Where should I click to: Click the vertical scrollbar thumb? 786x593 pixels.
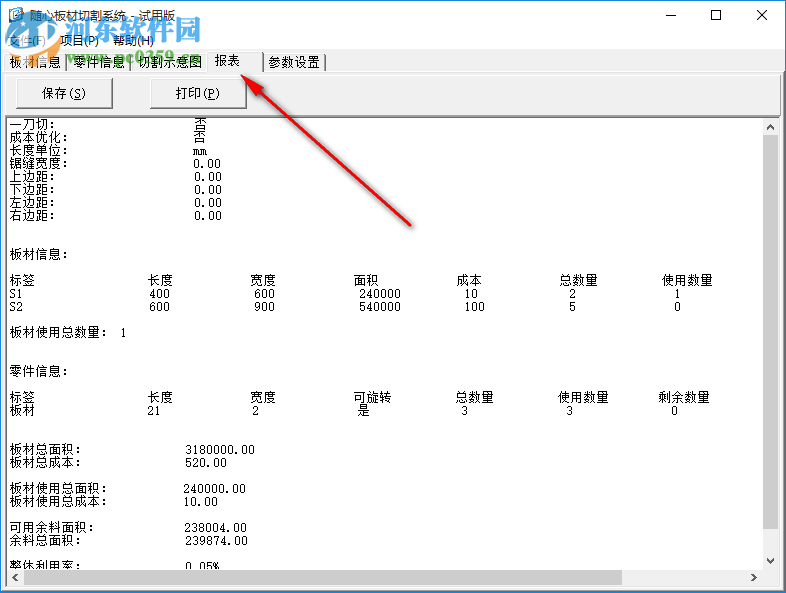coord(770,331)
